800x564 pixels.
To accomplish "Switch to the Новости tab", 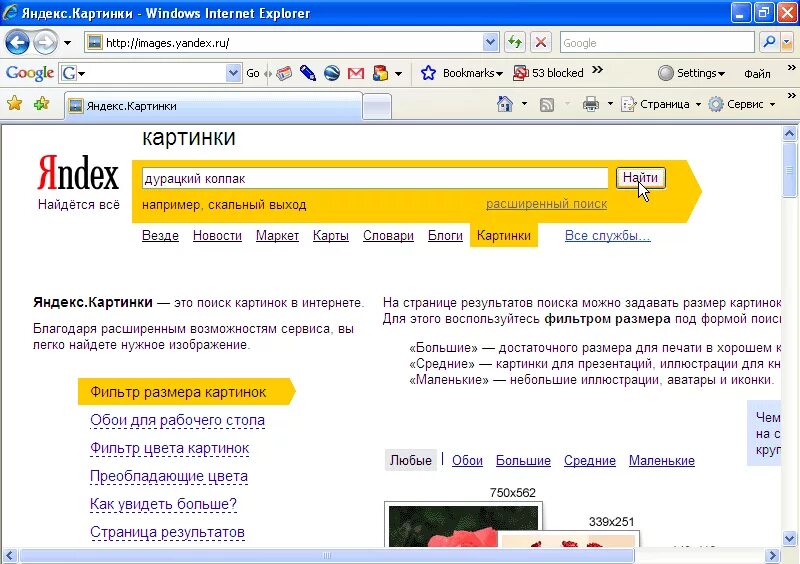I will tap(217, 235).
